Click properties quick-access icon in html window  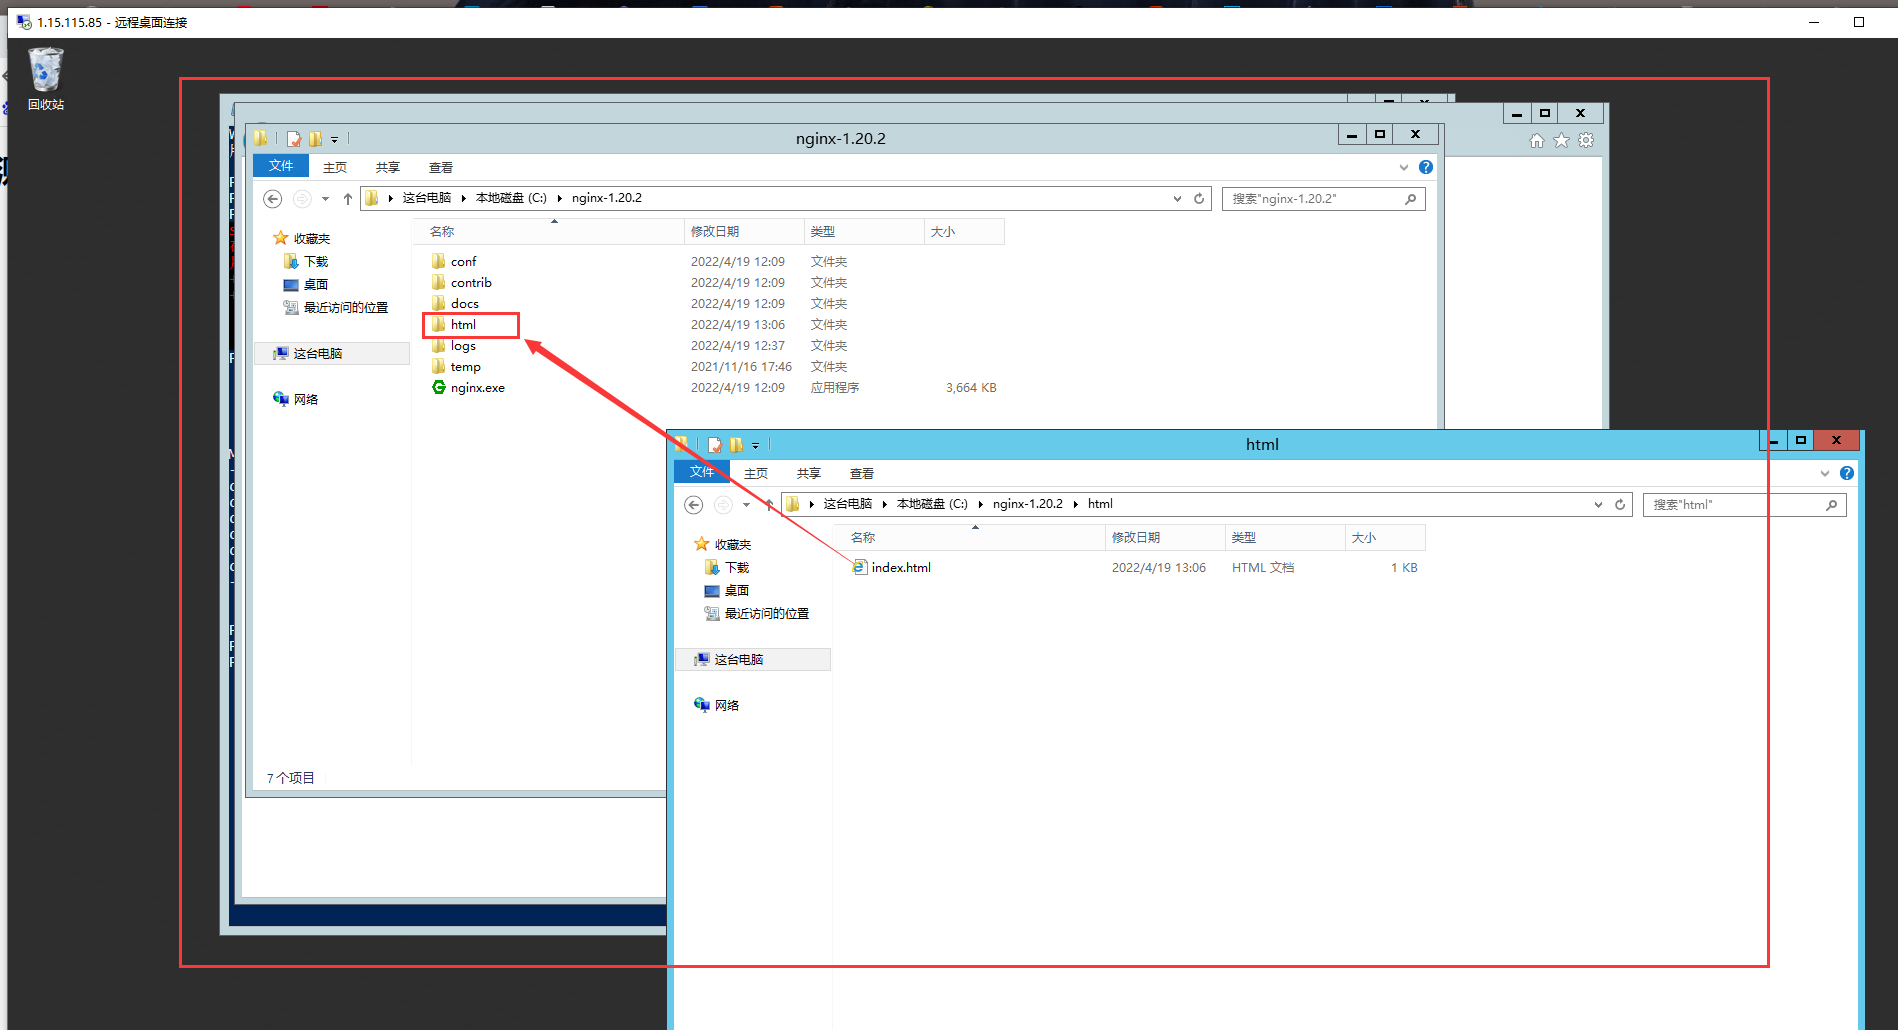coord(714,445)
